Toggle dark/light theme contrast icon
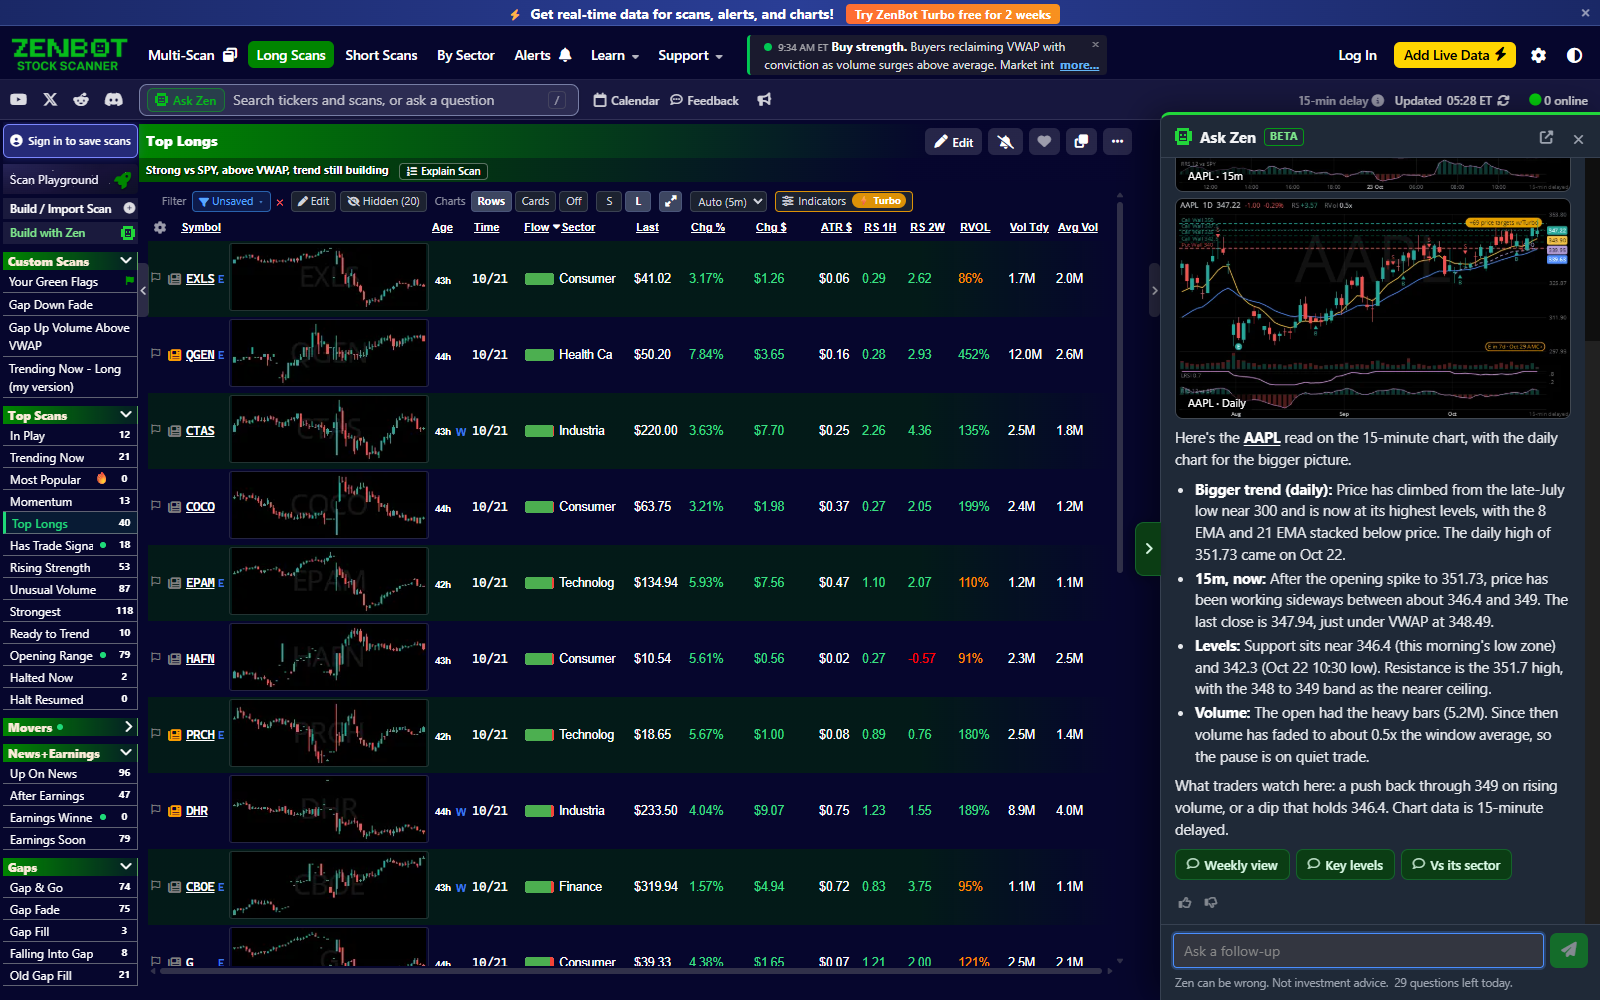Image resolution: width=1600 pixels, height=1000 pixels. pos(1574,55)
